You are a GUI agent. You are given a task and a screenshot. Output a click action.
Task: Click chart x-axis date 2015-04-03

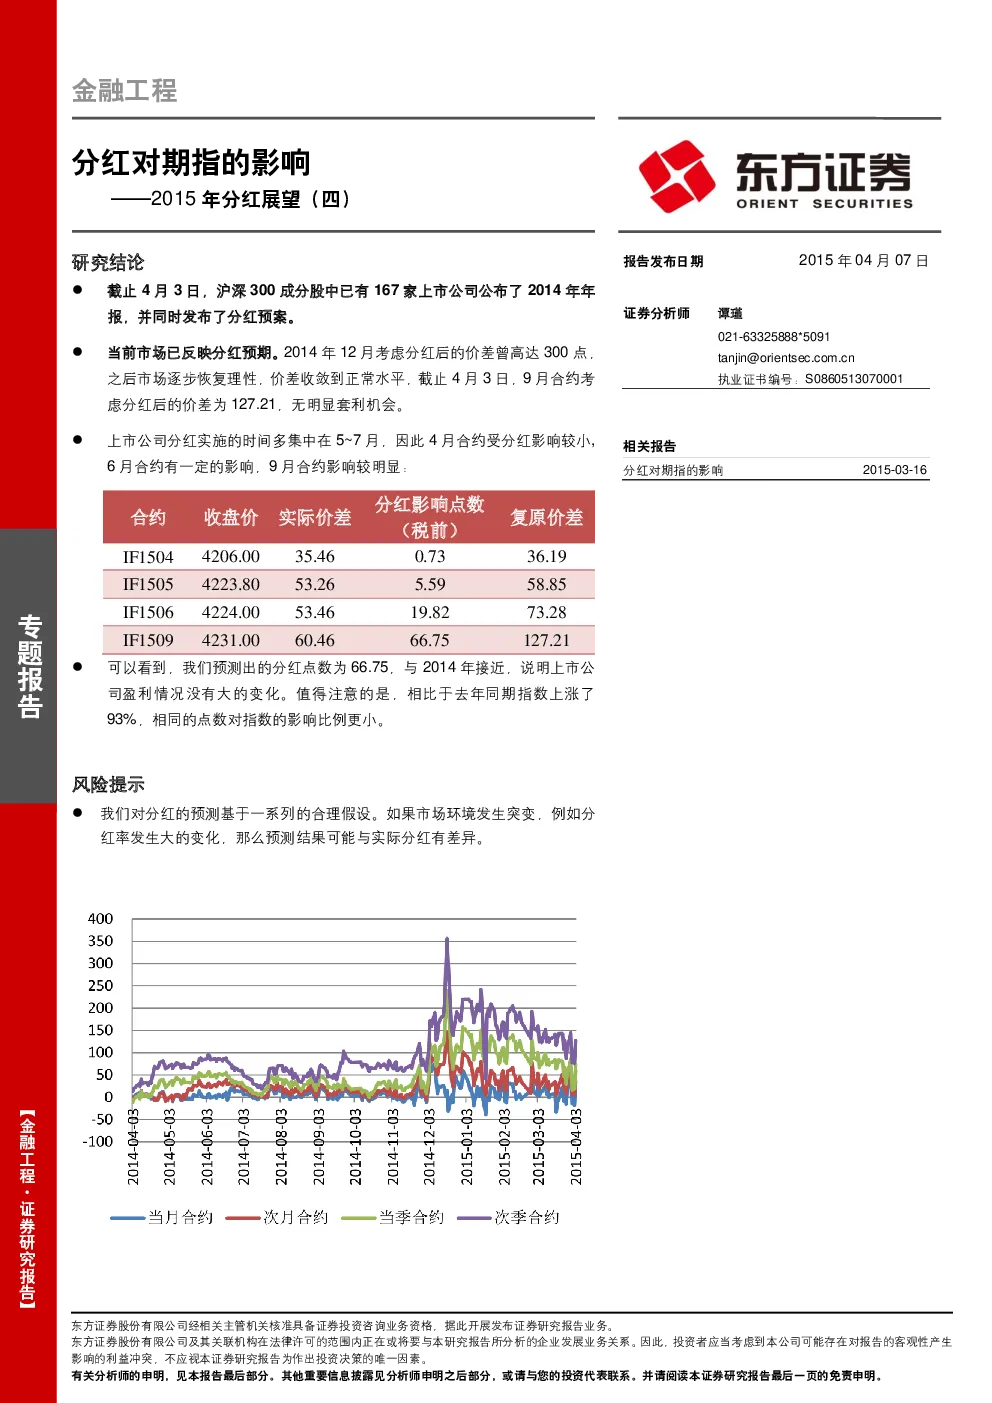[x=576, y=1147]
